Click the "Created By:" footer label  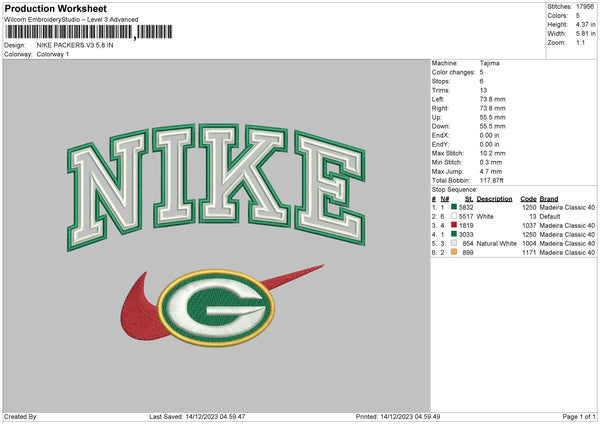[21, 417]
